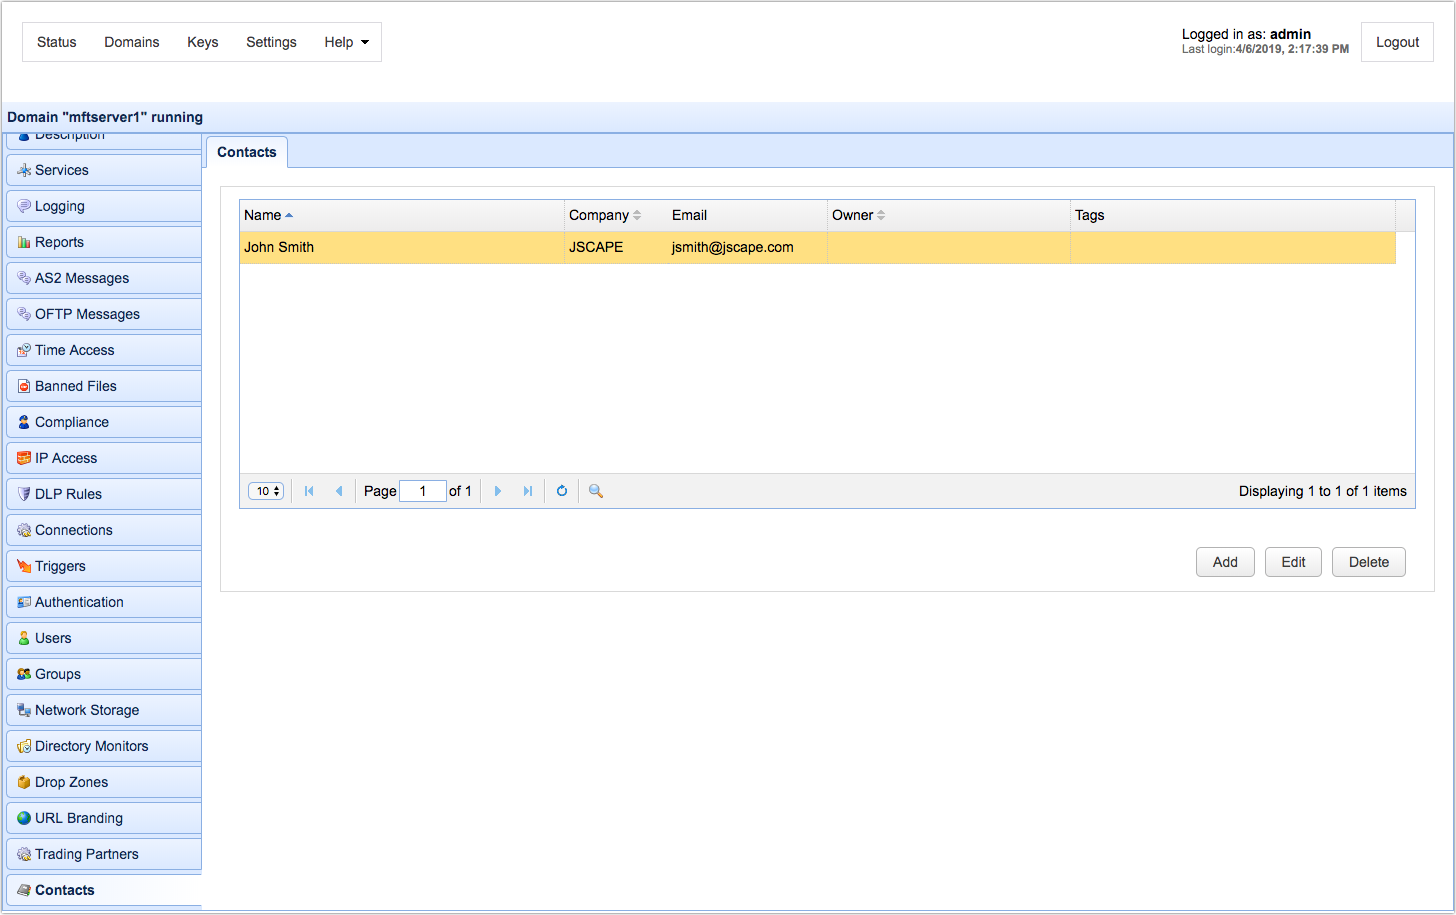The image size is (1456, 915).
Task: Jump to last page of contacts
Action: (528, 491)
